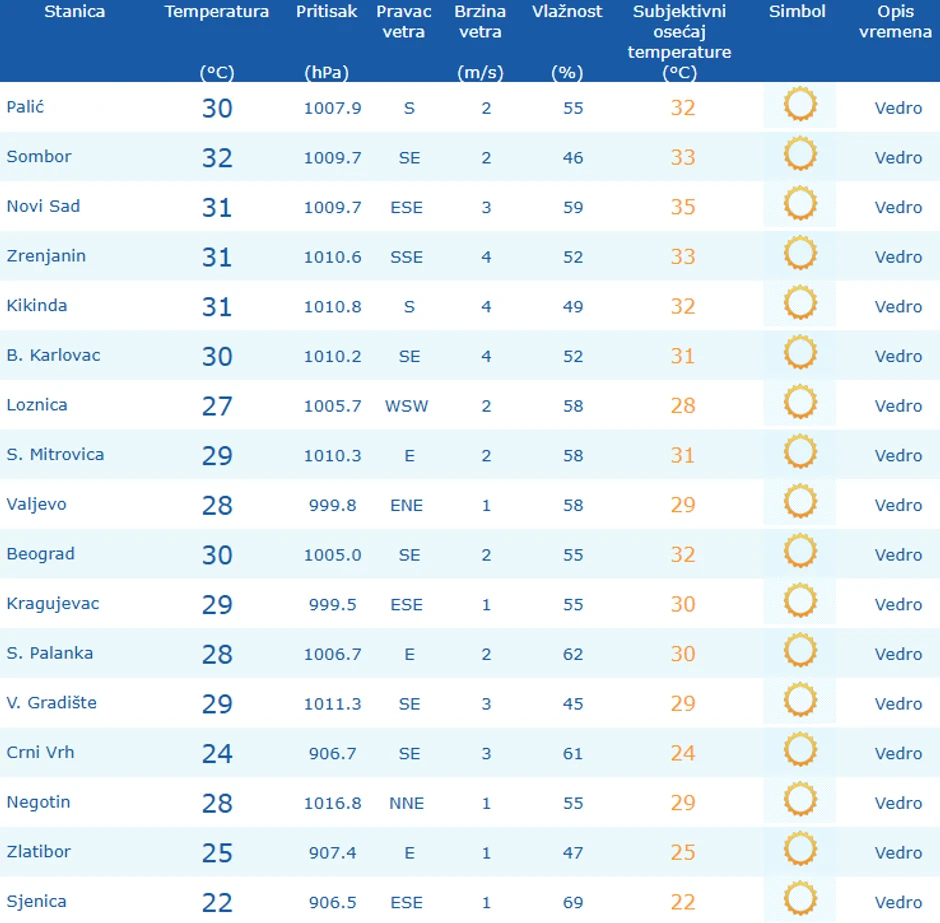Click Valjevo's wind direction ENE
Image resolution: width=940 pixels, height=923 pixels.
406,506
